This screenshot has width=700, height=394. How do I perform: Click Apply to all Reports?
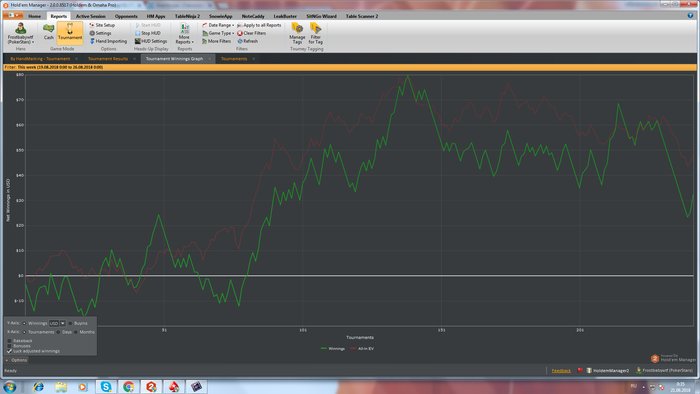[x=259, y=25]
